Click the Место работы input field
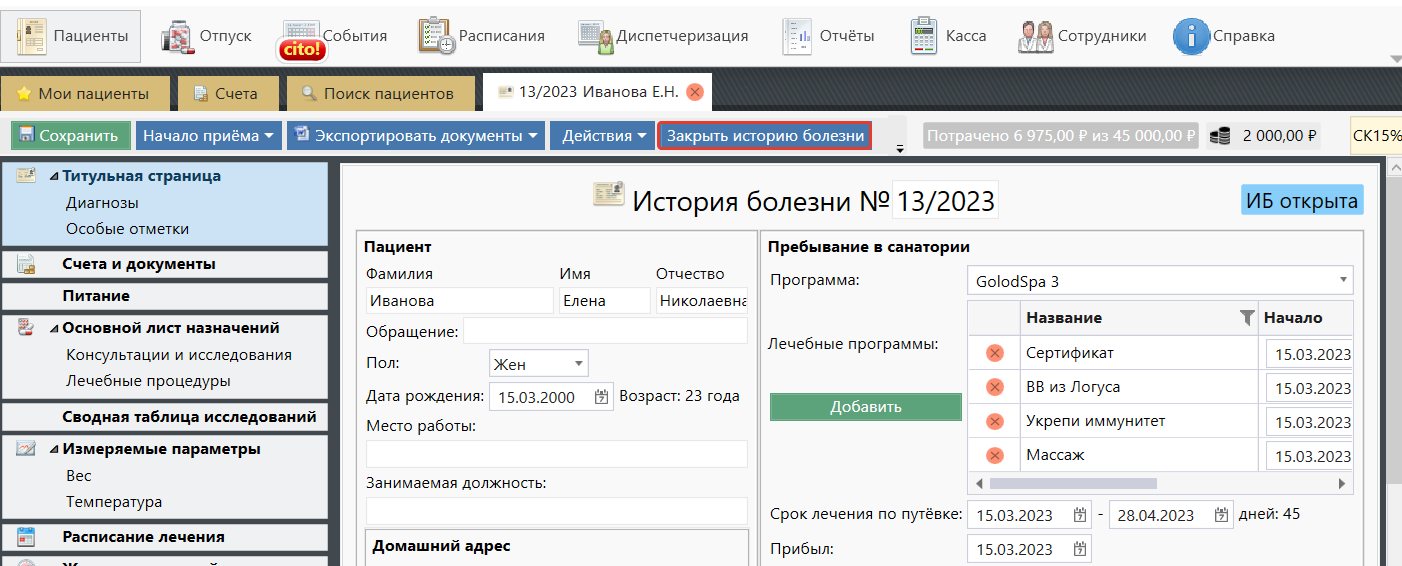Screen dimensions: 1402x566 556,454
